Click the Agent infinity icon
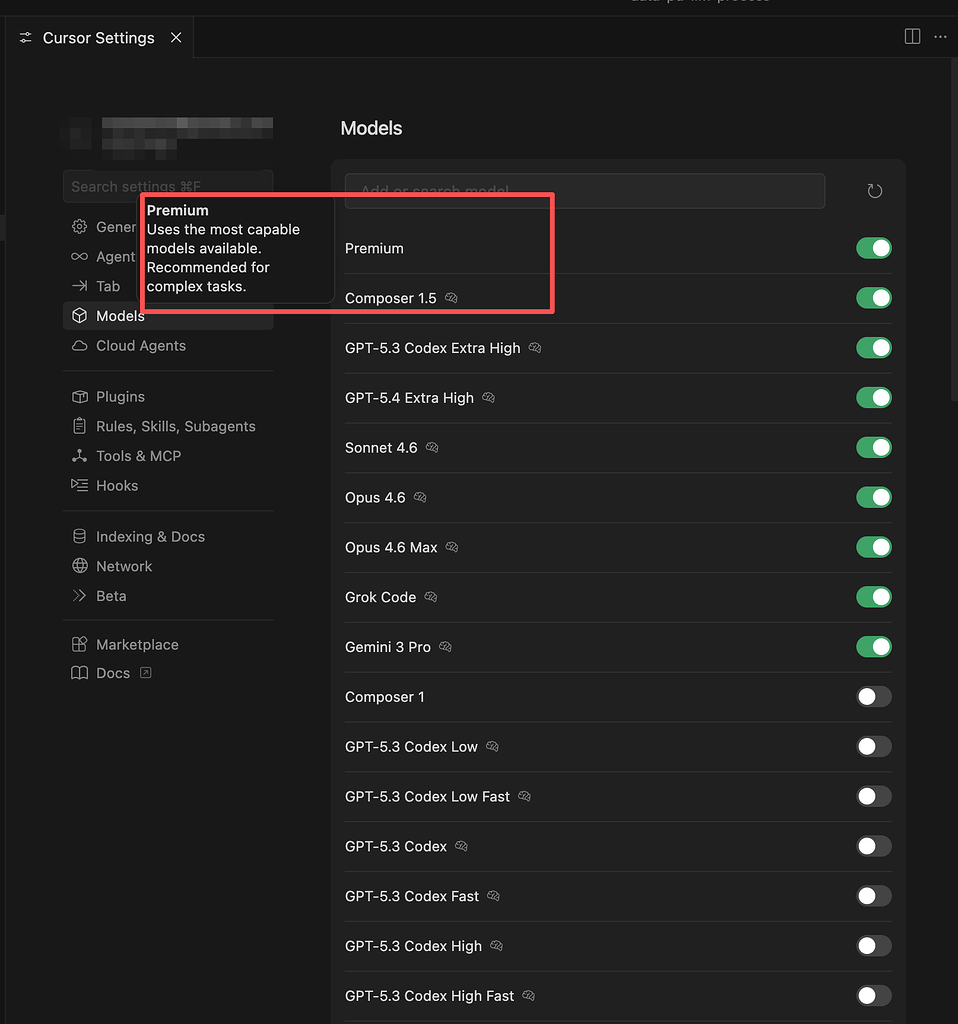 click(80, 257)
